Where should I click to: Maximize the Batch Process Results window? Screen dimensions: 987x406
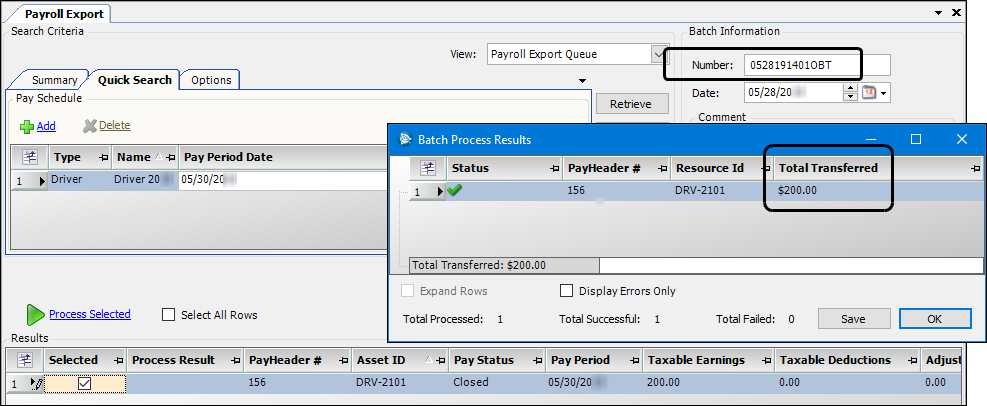coord(916,139)
